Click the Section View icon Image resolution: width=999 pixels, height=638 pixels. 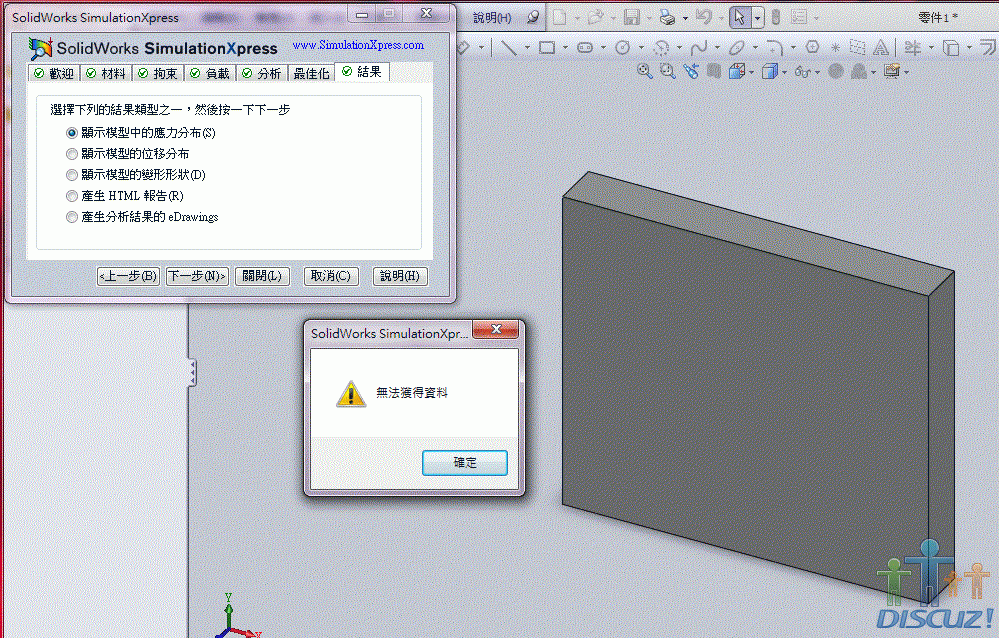714,71
